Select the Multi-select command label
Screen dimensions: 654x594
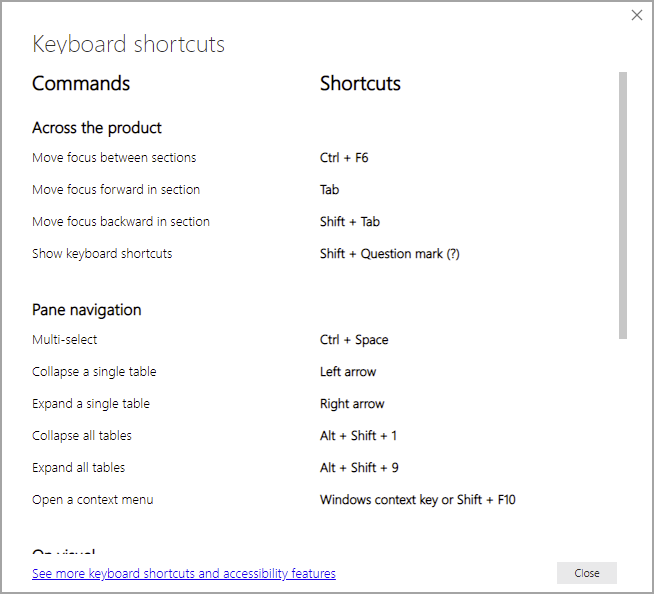pyautogui.click(x=65, y=340)
